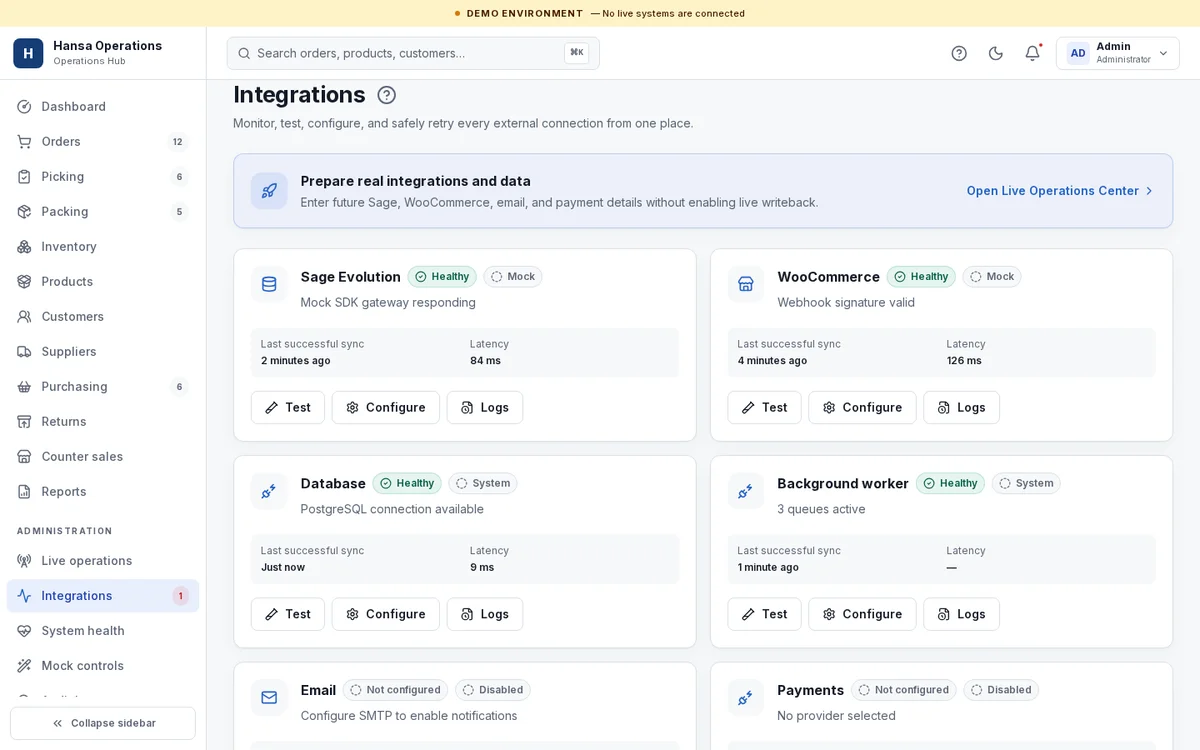Click "126 ms" latency value
1200x750 pixels.
pyautogui.click(x=964, y=361)
